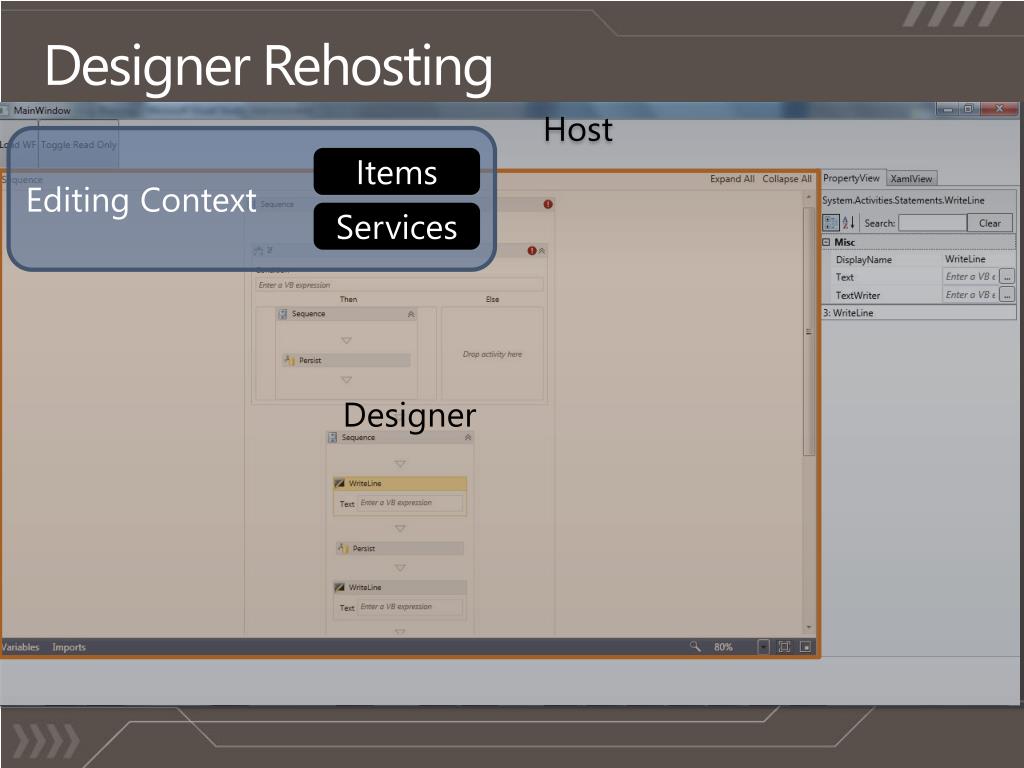Click Text expression box of selected WriteLine

click(x=411, y=503)
